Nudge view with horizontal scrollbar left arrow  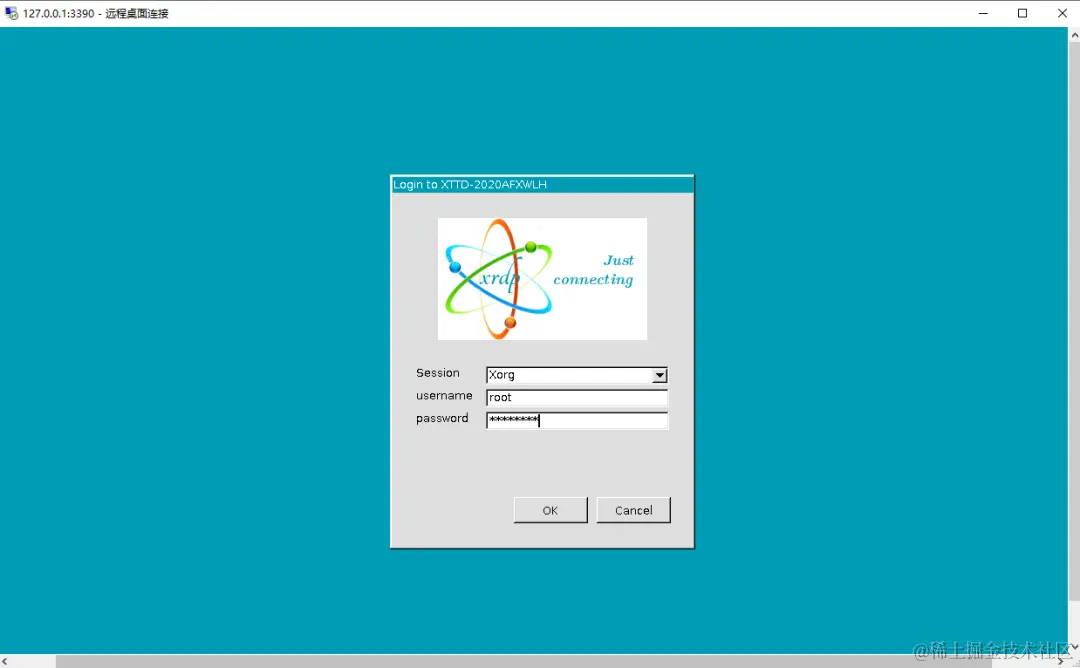pos(5,661)
